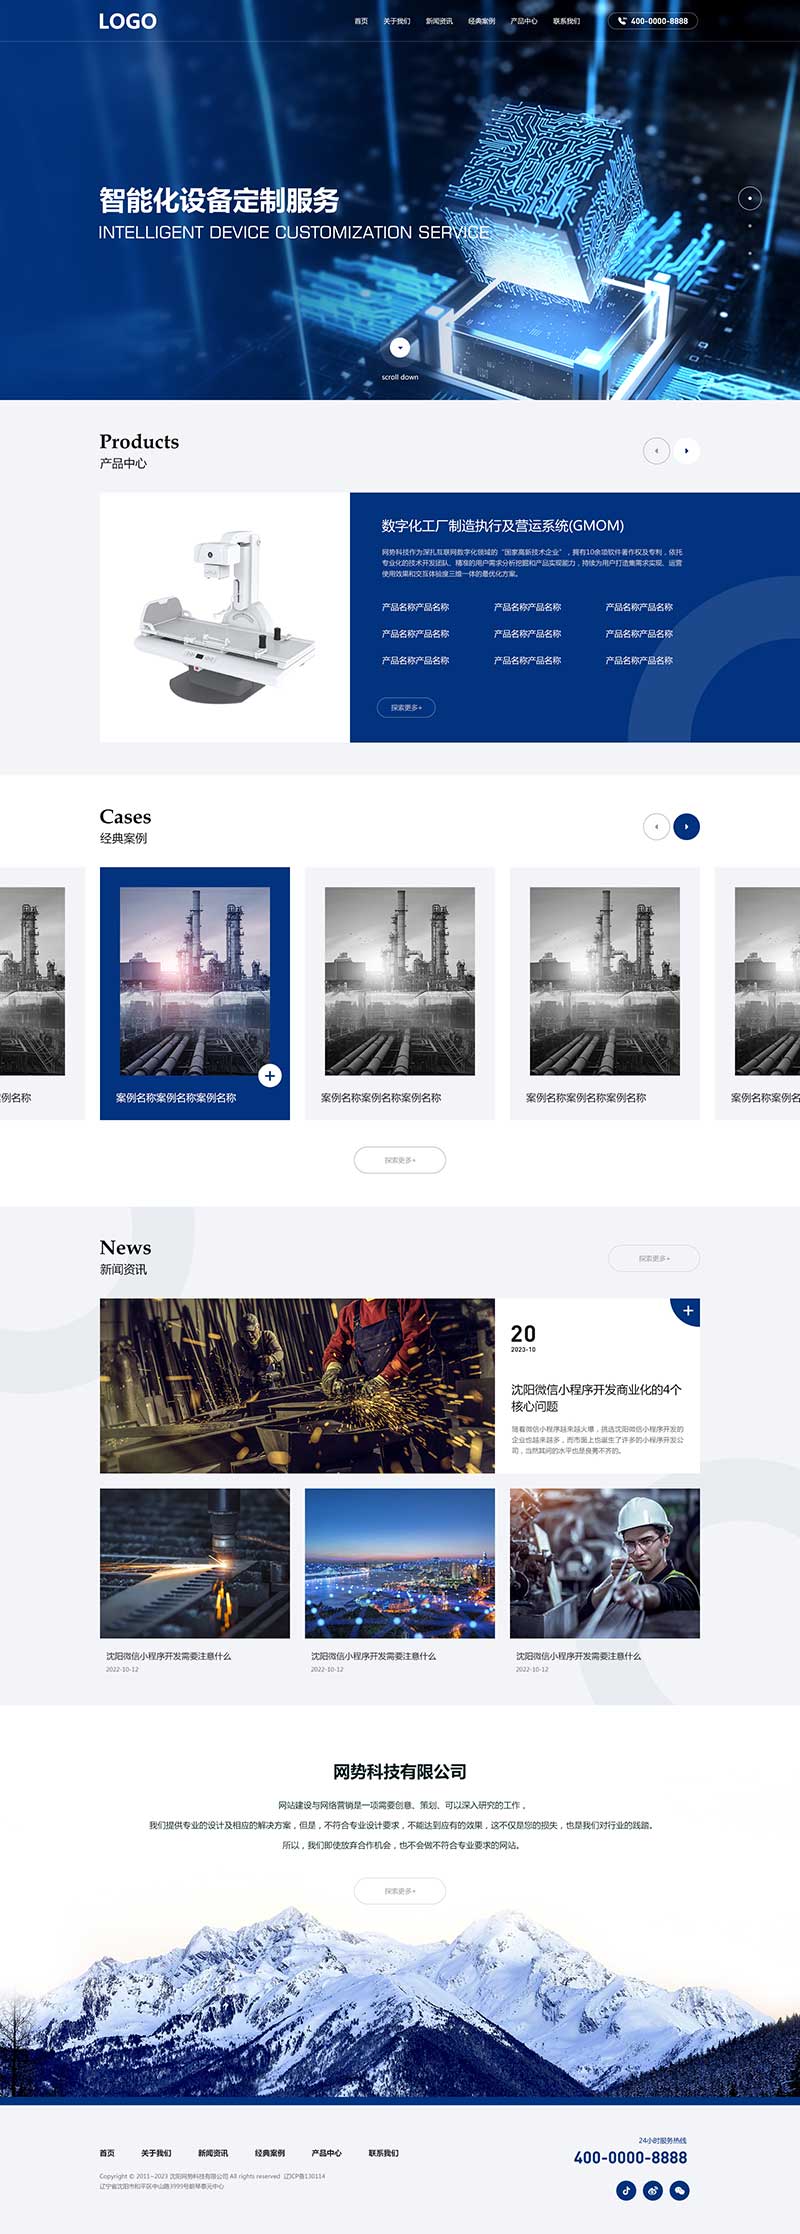The image size is (800, 2234).
Task: Click the Douyin (TikTok) icon in footer
Action: [x=626, y=2190]
